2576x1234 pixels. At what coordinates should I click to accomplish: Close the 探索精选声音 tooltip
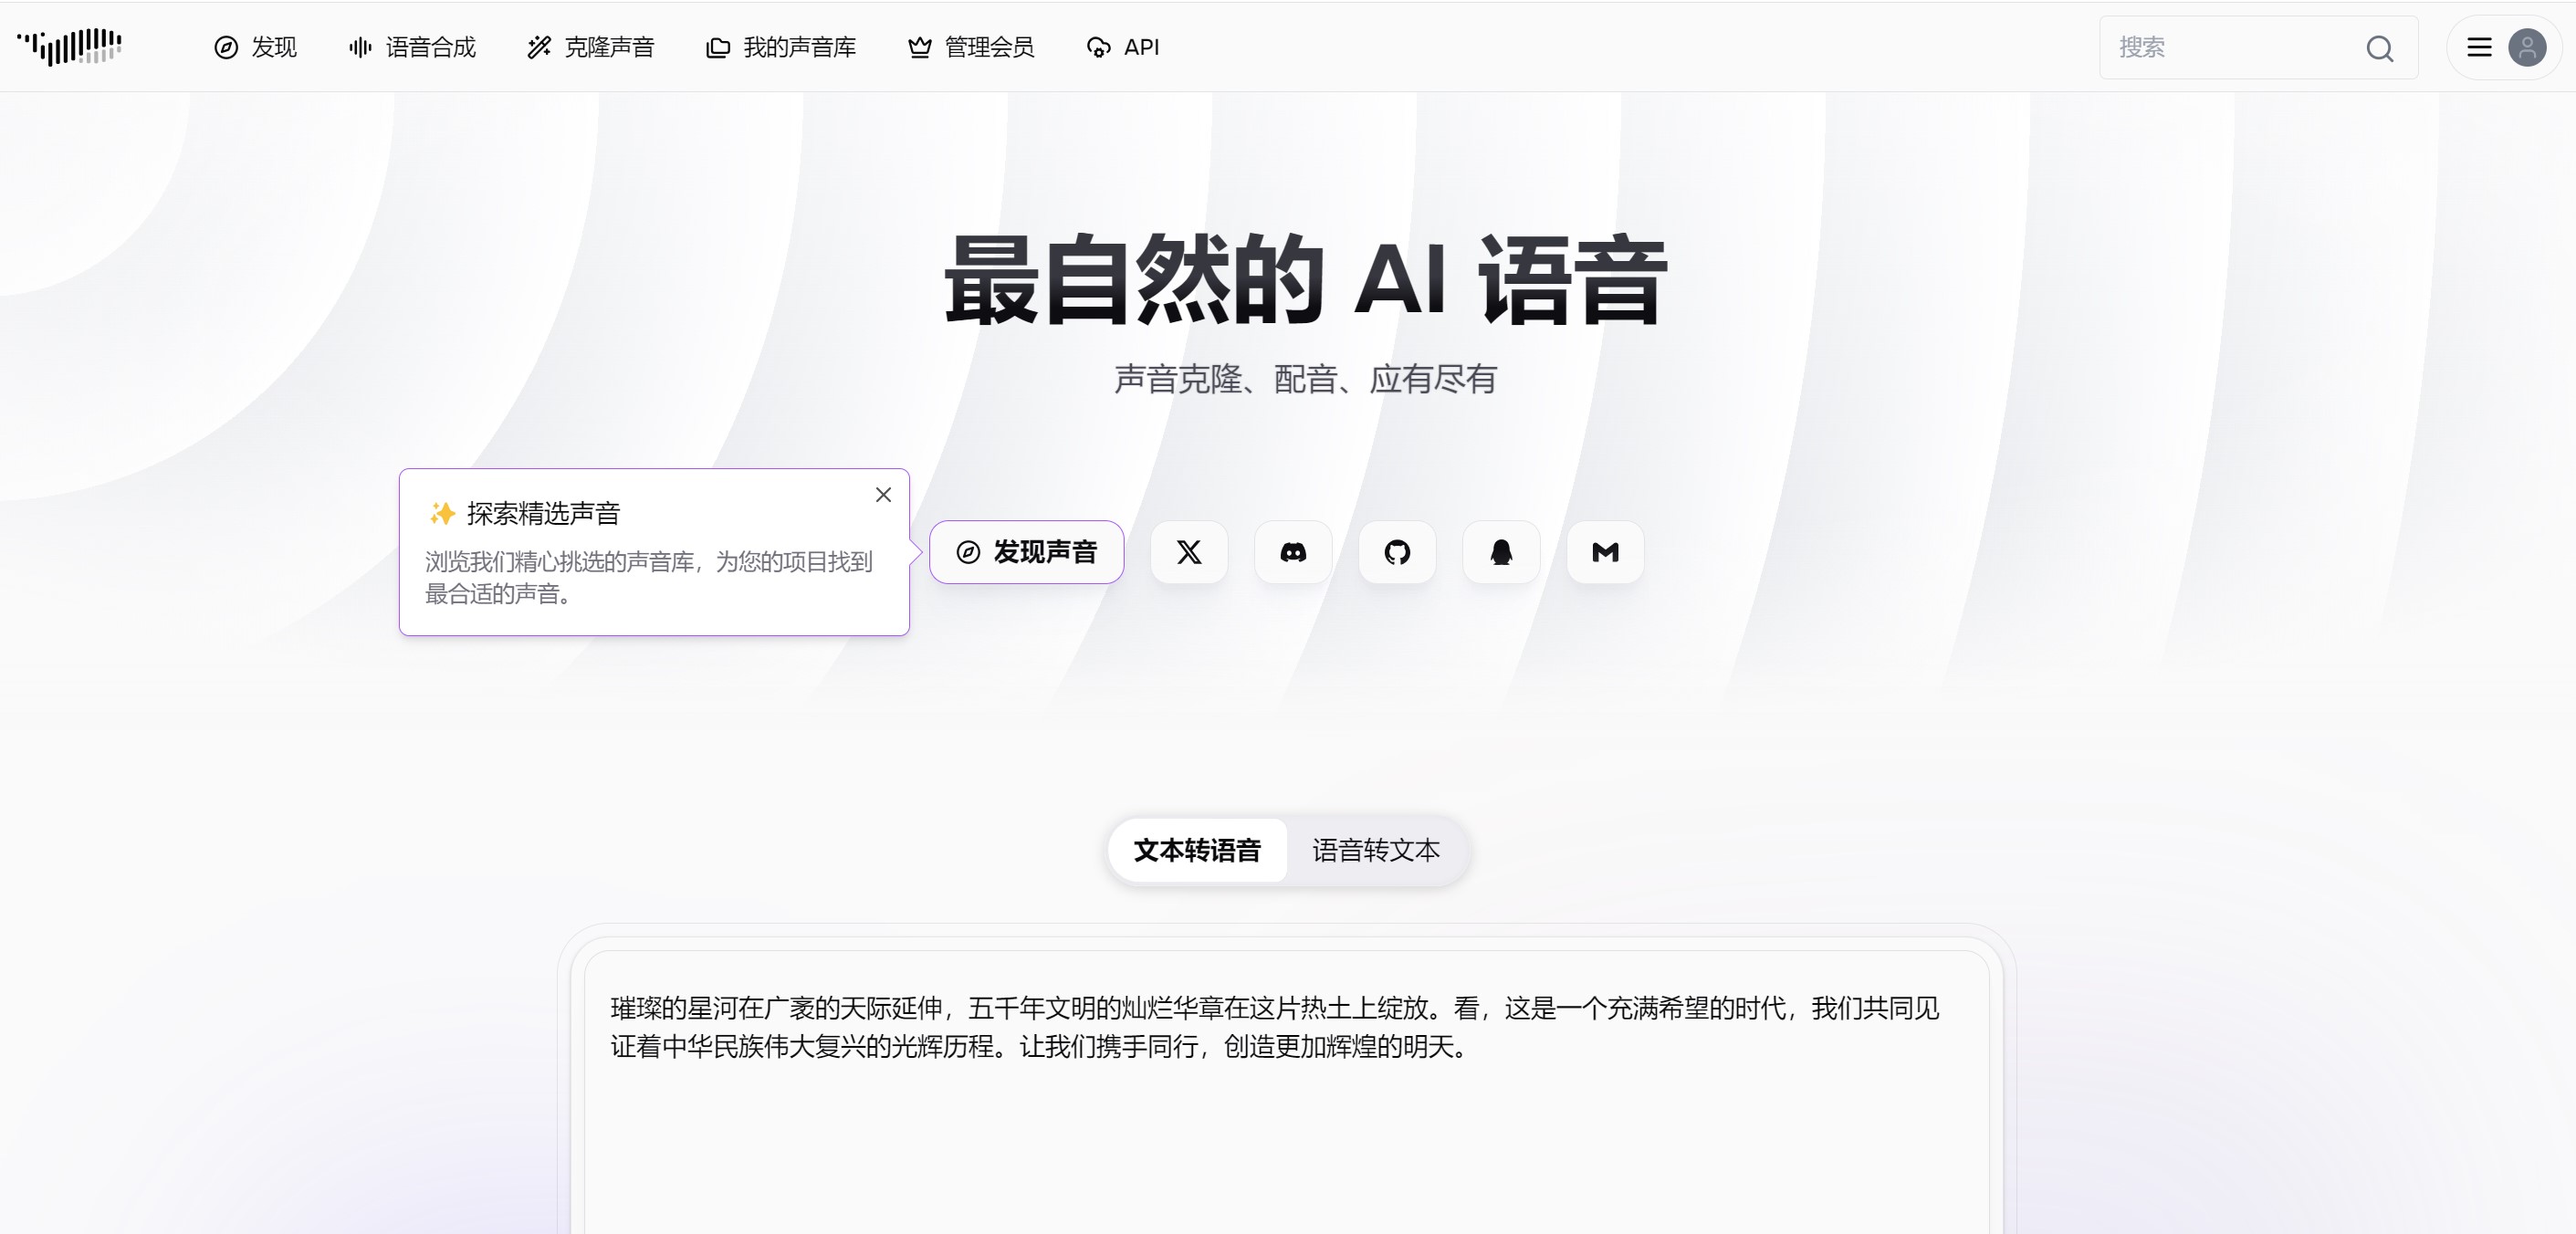pos(883,495)
